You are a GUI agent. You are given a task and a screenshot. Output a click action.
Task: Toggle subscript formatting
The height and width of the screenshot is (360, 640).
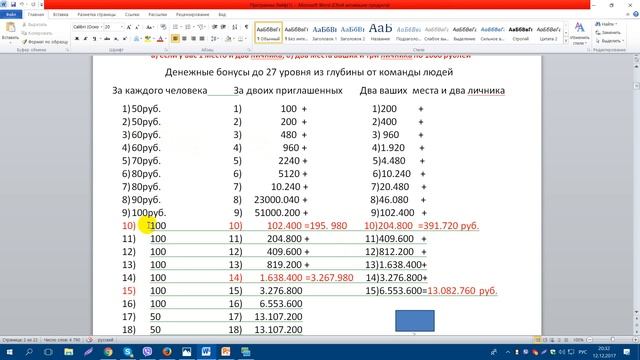click(x=116, y=39)
